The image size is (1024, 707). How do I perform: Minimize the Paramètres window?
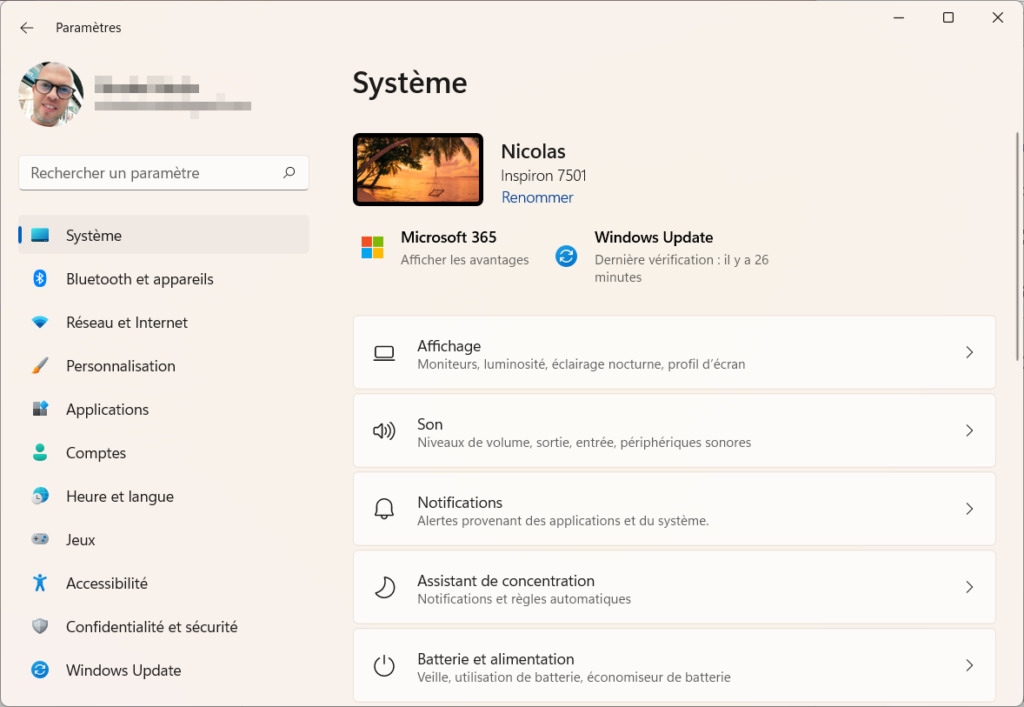tap(899, 18)
